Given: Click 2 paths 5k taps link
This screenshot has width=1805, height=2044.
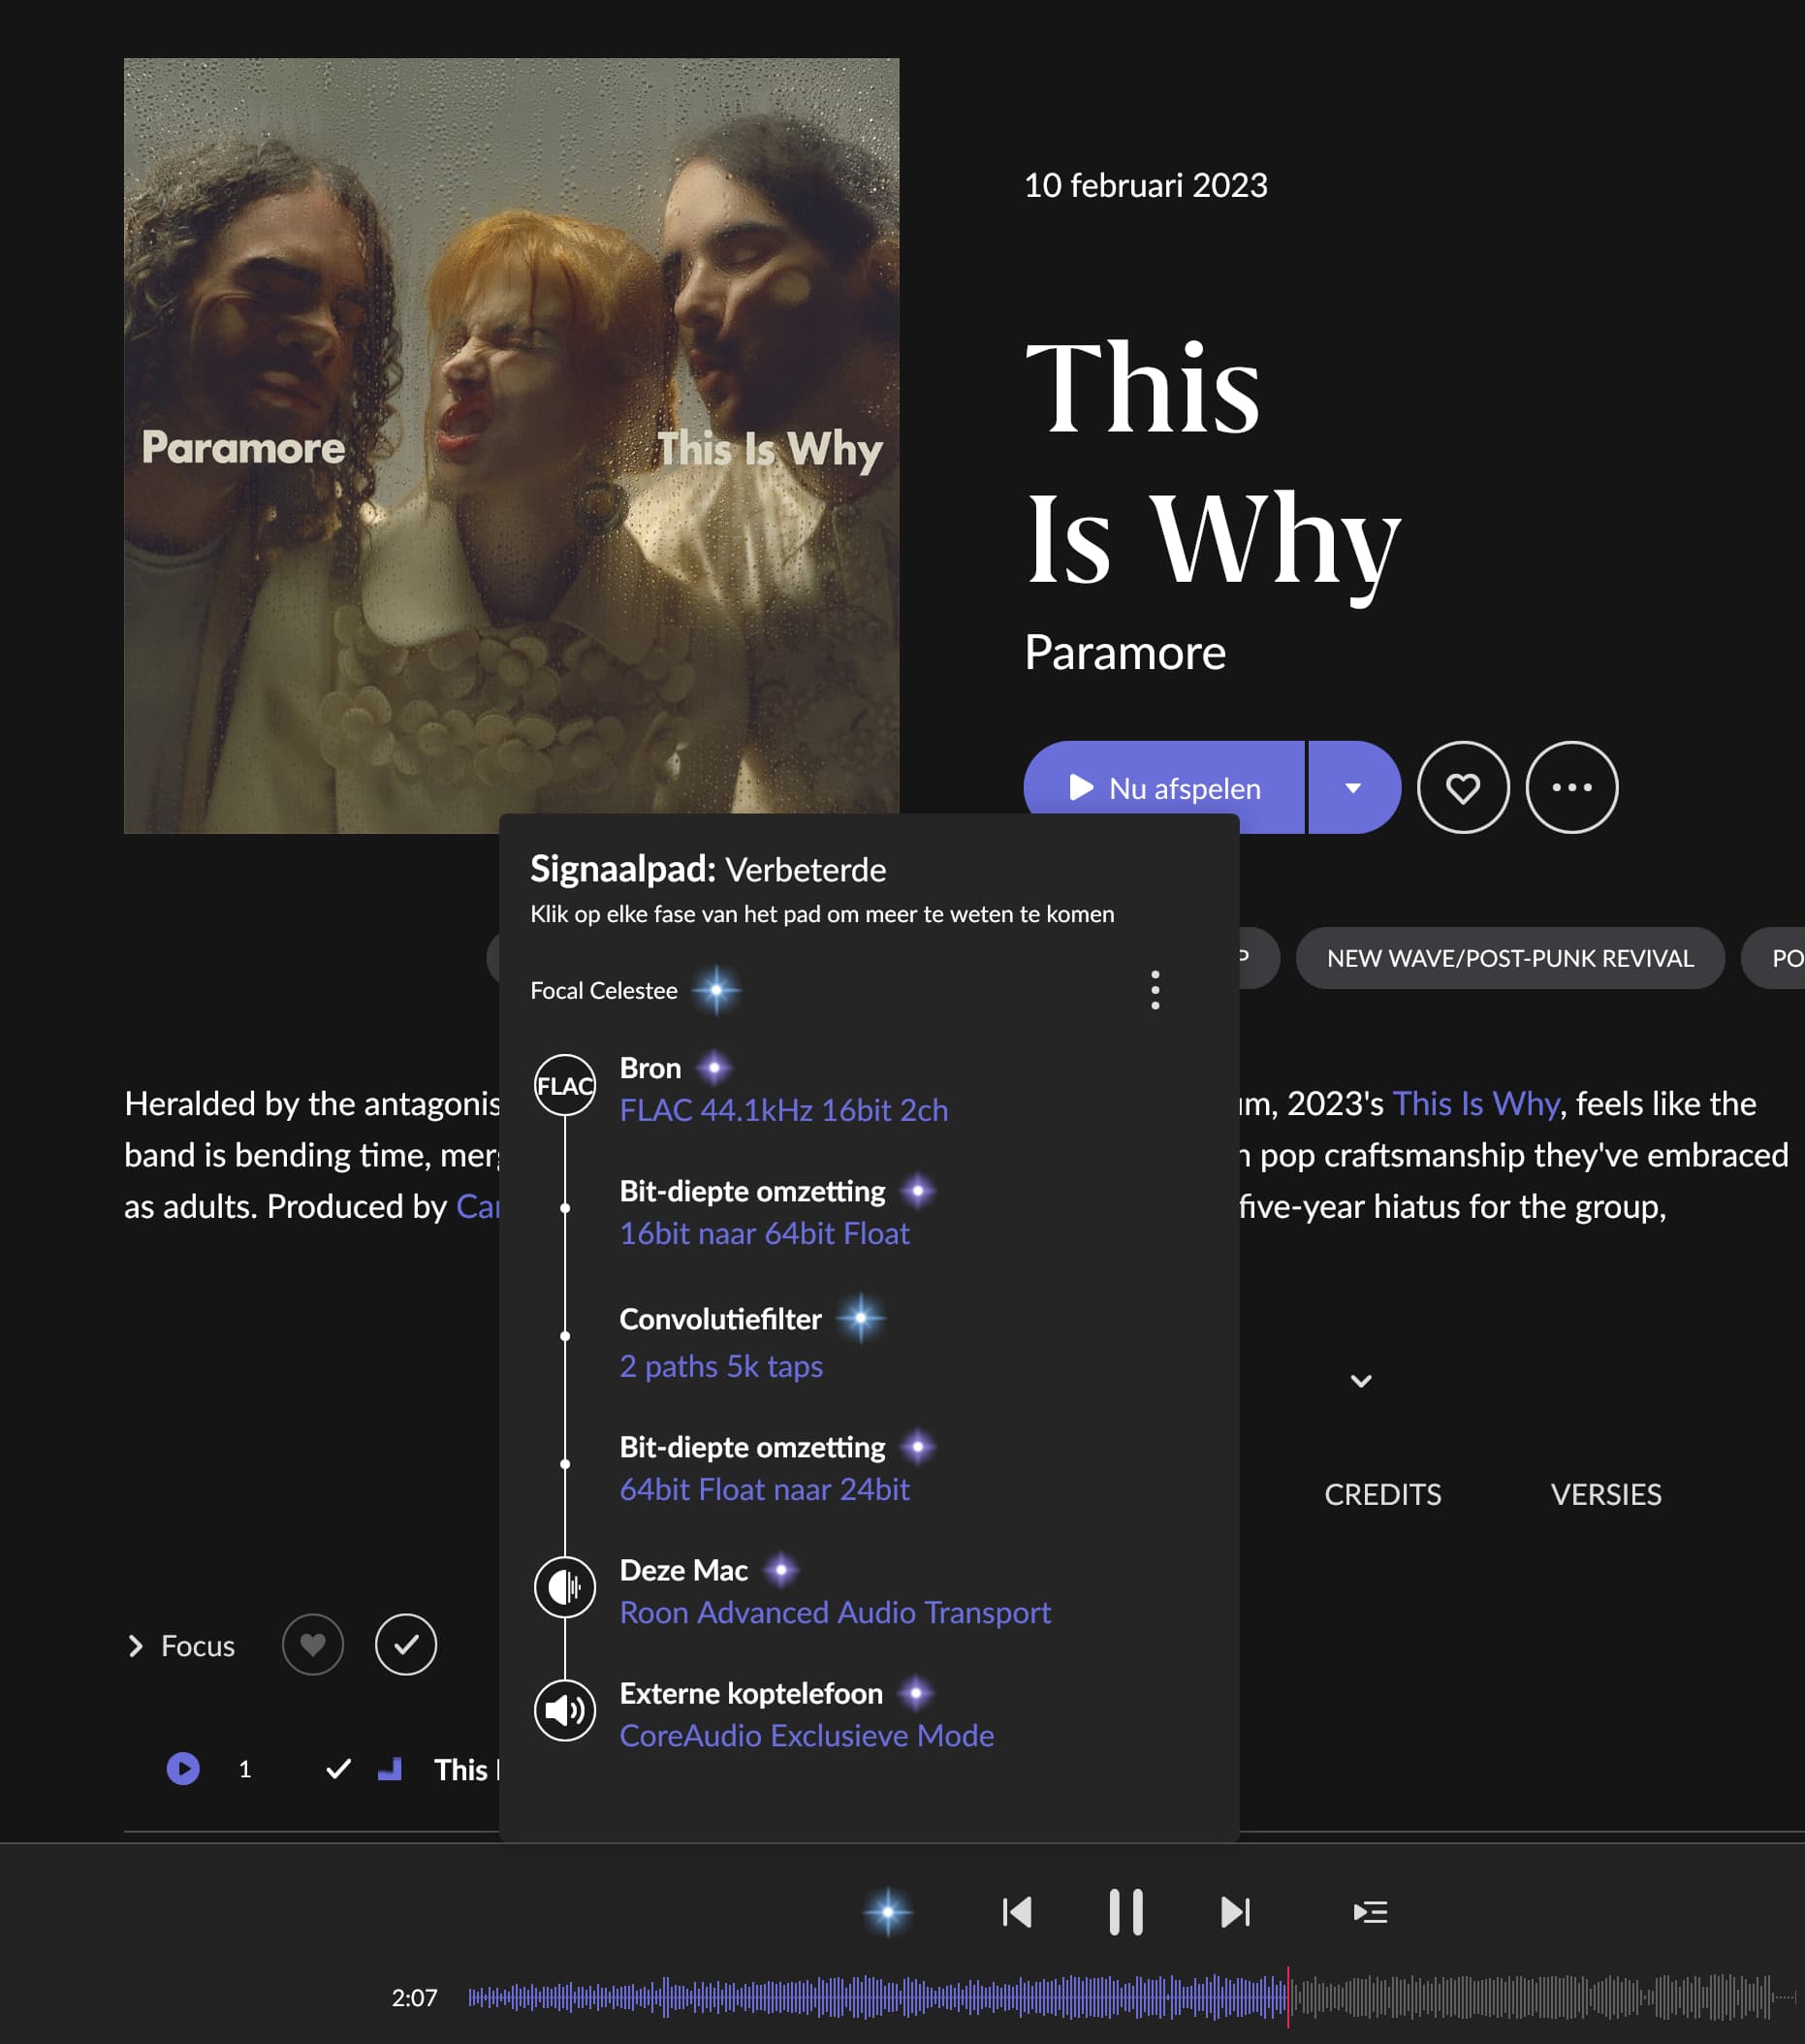Looking at the screenshot, I should coord(721,1366).
